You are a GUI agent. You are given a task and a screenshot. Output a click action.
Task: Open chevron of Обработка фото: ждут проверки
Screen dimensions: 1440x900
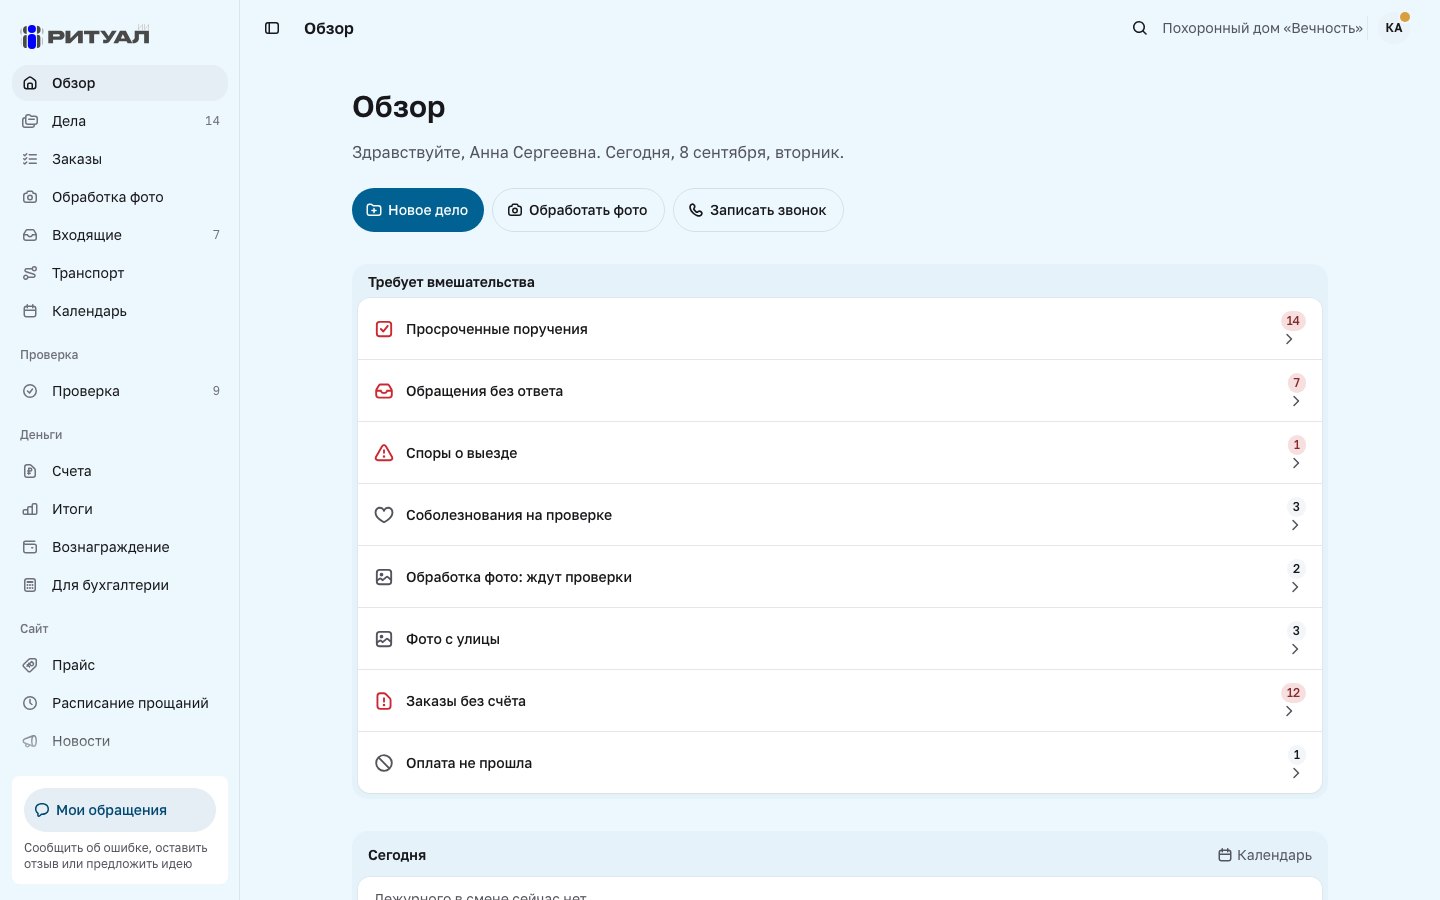point(1295,587)
